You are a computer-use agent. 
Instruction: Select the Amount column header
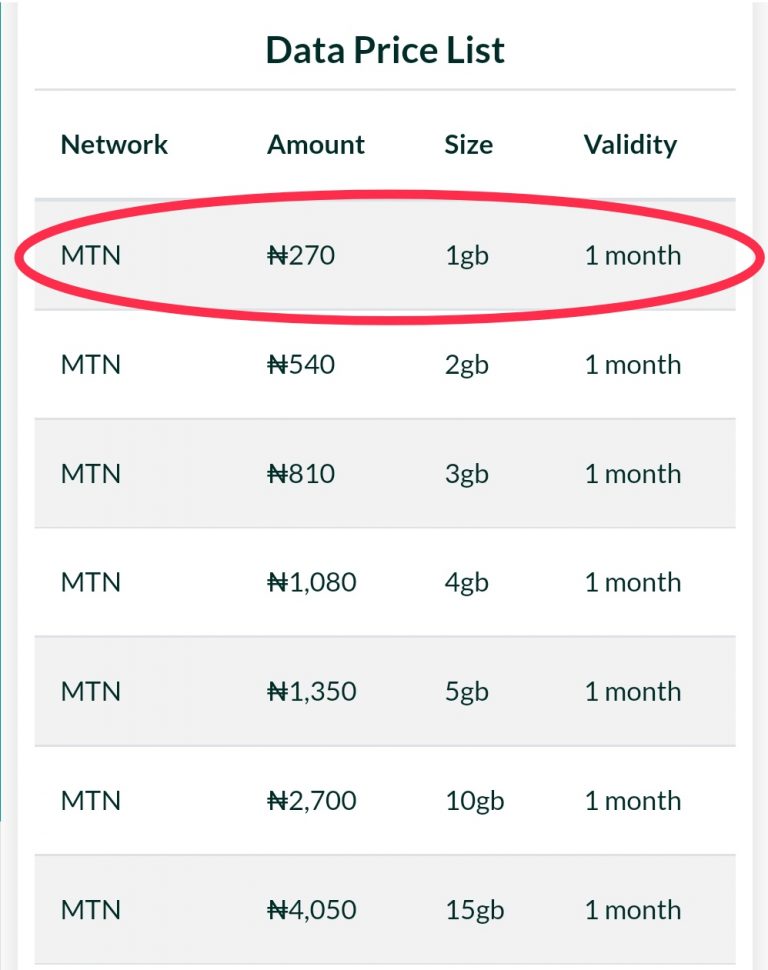click(x=316, y=145)
